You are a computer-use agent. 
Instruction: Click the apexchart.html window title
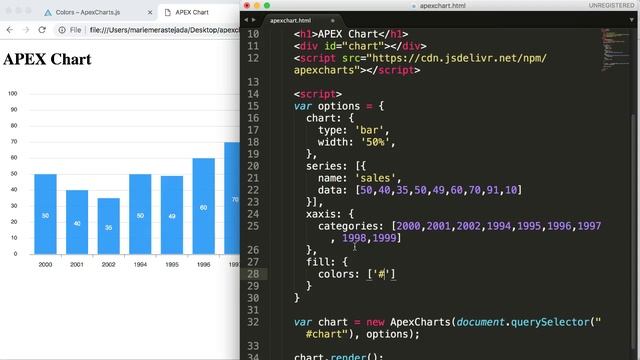click(442, 6)
